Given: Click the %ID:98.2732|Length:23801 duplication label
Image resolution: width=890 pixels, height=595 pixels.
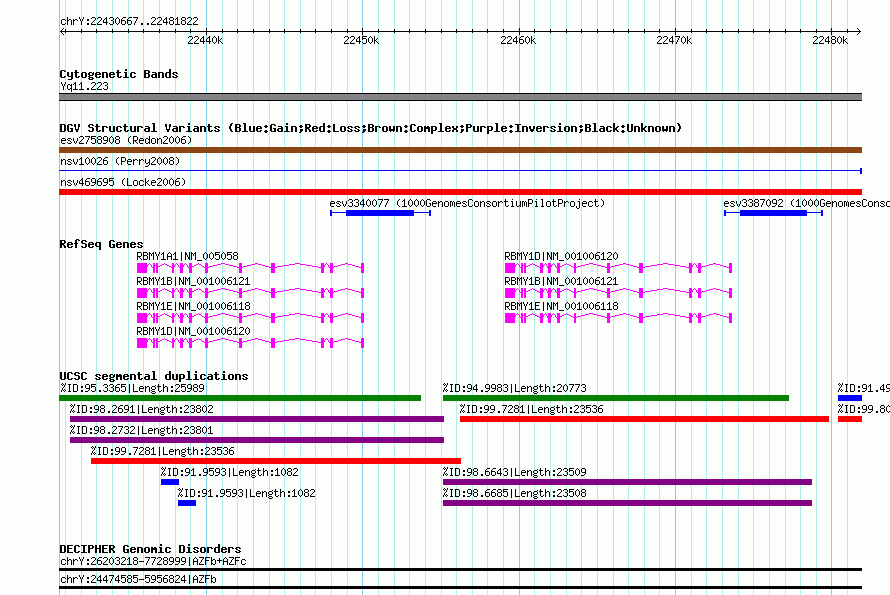Looking at the screenshot, I should 142,430.
